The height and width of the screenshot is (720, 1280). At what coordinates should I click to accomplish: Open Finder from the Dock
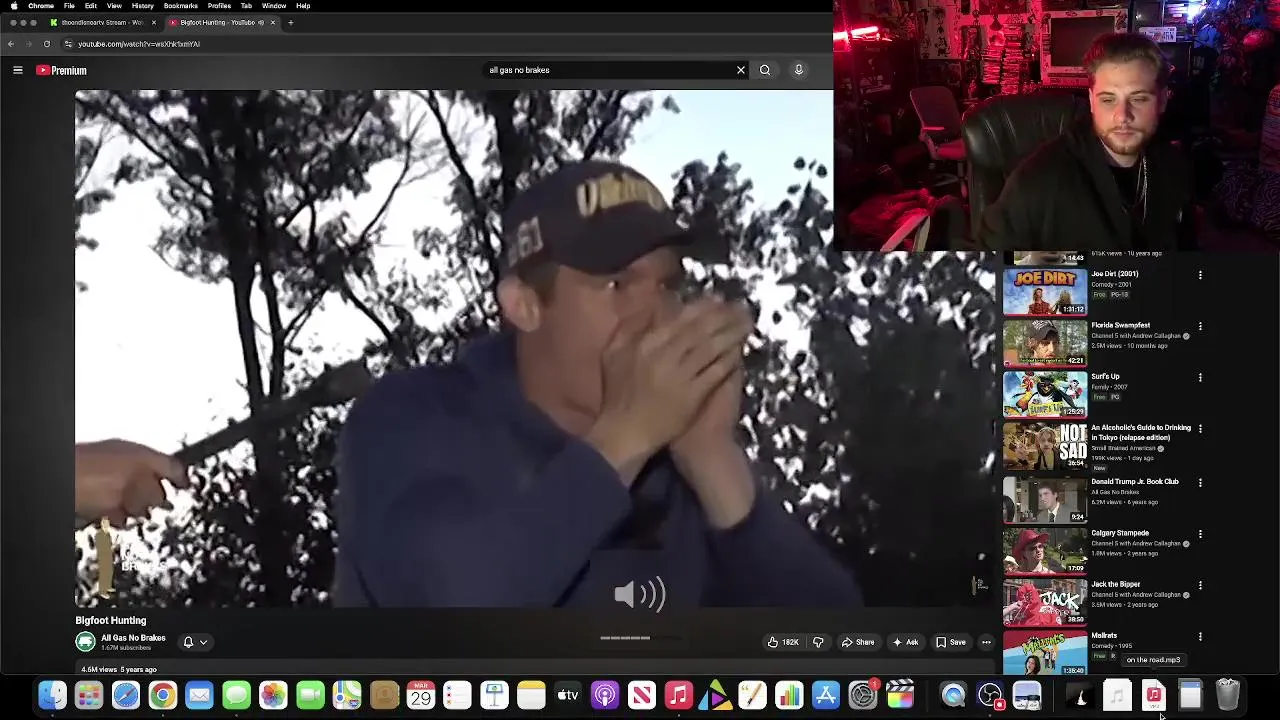pos(52,694)
